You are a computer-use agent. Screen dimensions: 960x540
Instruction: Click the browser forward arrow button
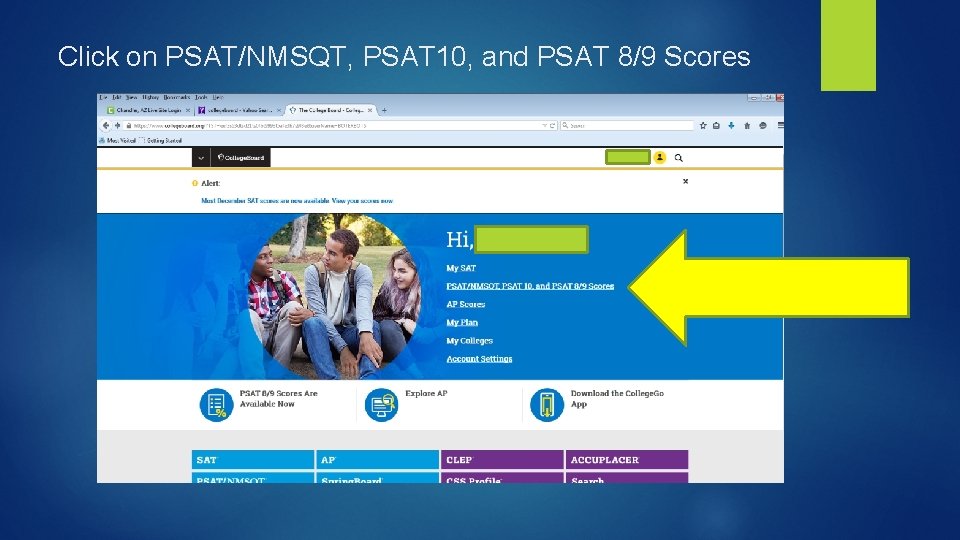(117, 126)
